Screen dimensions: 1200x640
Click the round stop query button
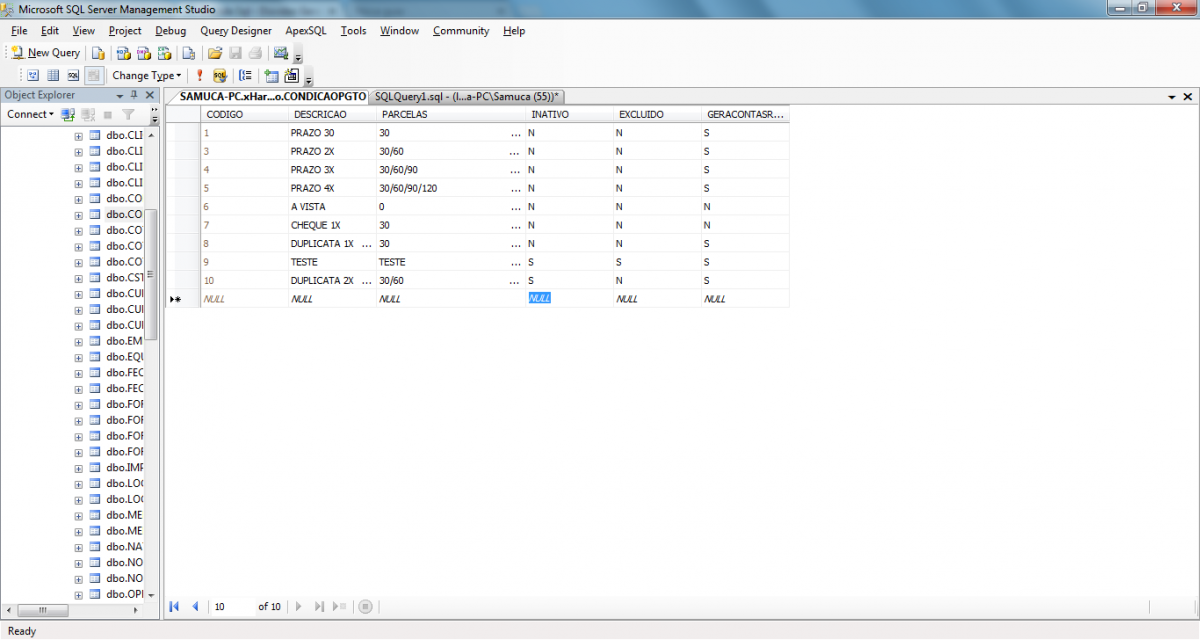[365, 606]
